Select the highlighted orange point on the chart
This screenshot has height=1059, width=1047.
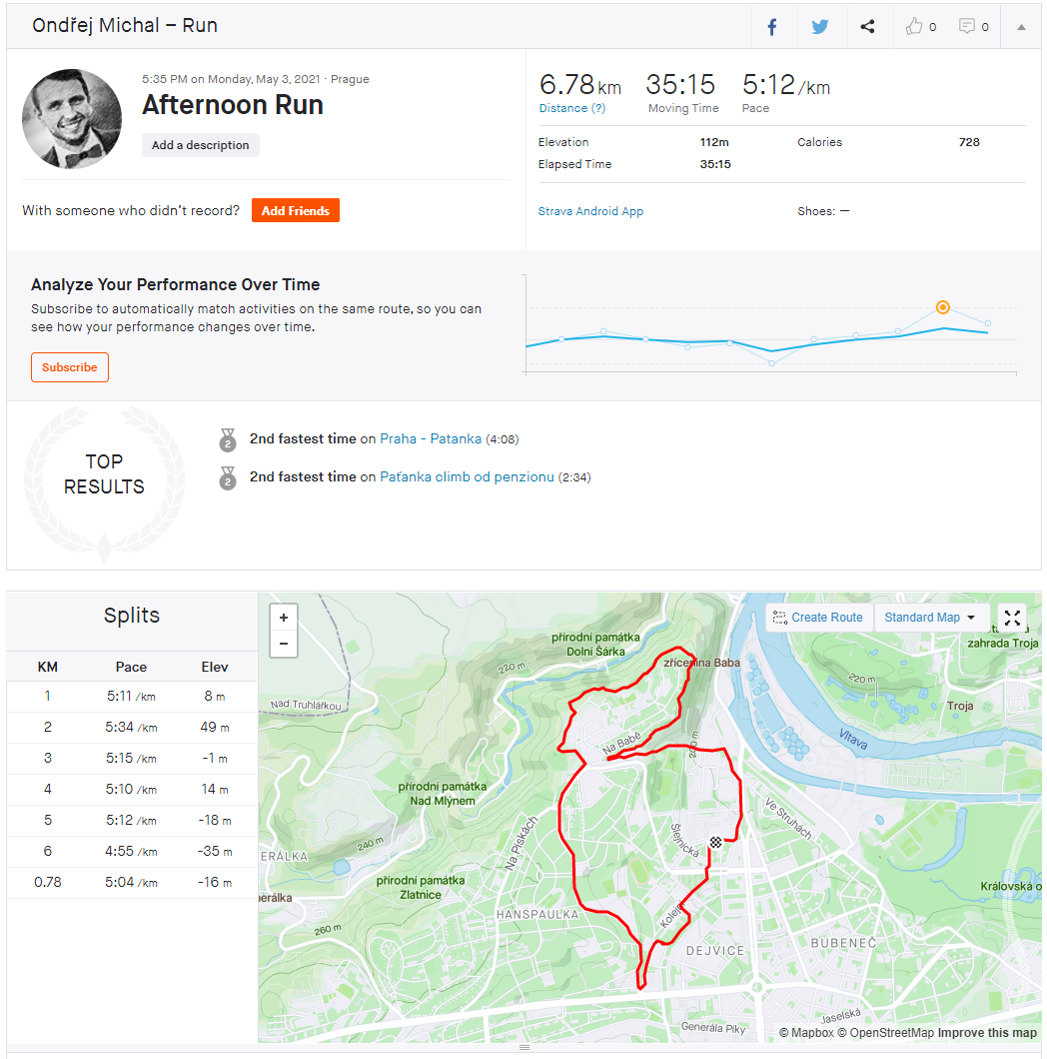tap(942, 307)
